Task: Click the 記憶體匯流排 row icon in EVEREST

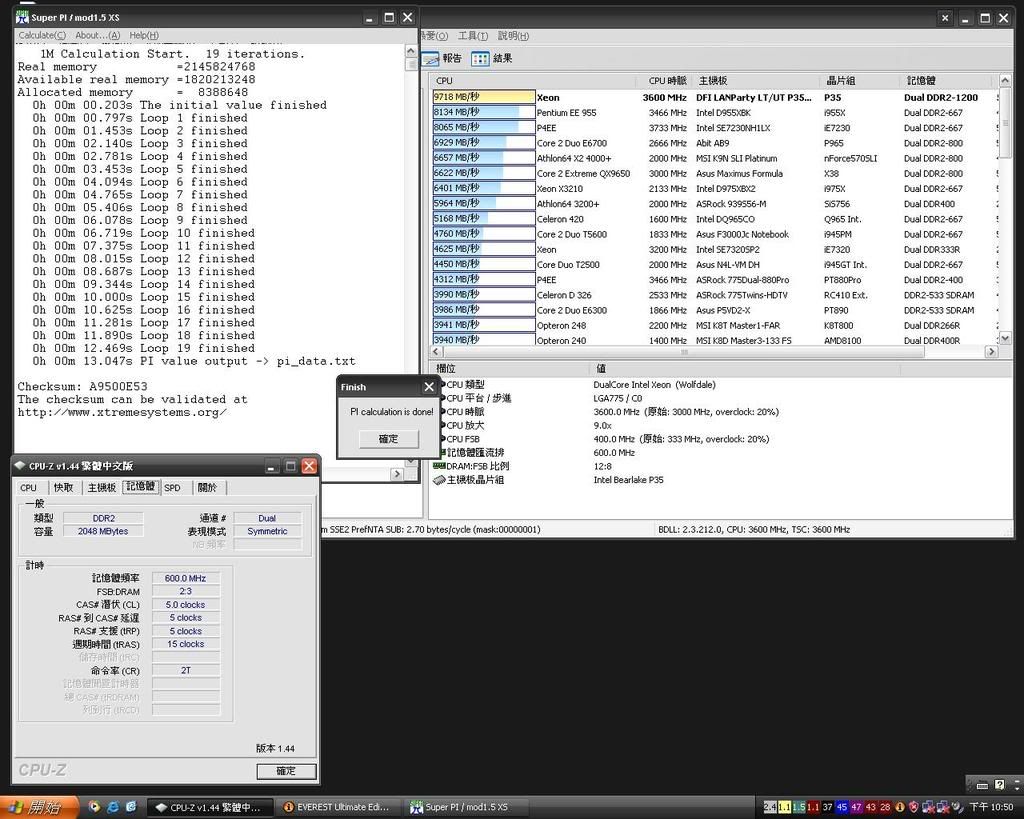Action: point(441,453)
